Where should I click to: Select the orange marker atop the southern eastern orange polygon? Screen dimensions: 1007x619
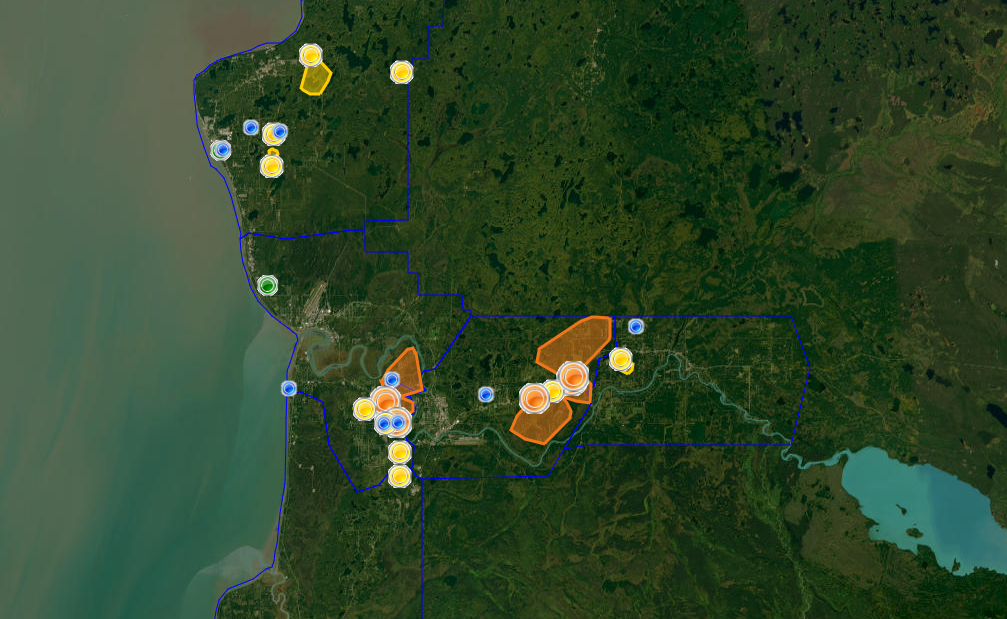(x=534, y=398)
